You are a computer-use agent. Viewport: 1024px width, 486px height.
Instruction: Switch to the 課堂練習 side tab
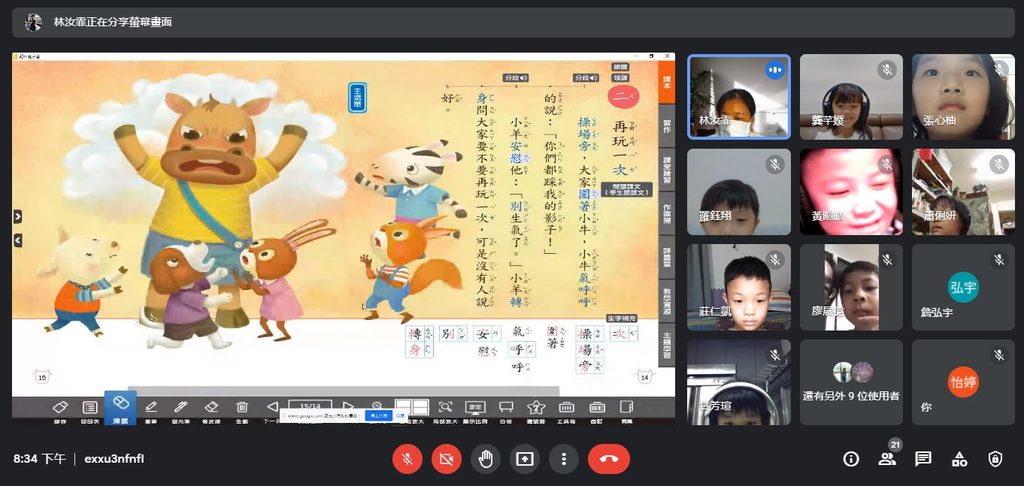point(666,169)
